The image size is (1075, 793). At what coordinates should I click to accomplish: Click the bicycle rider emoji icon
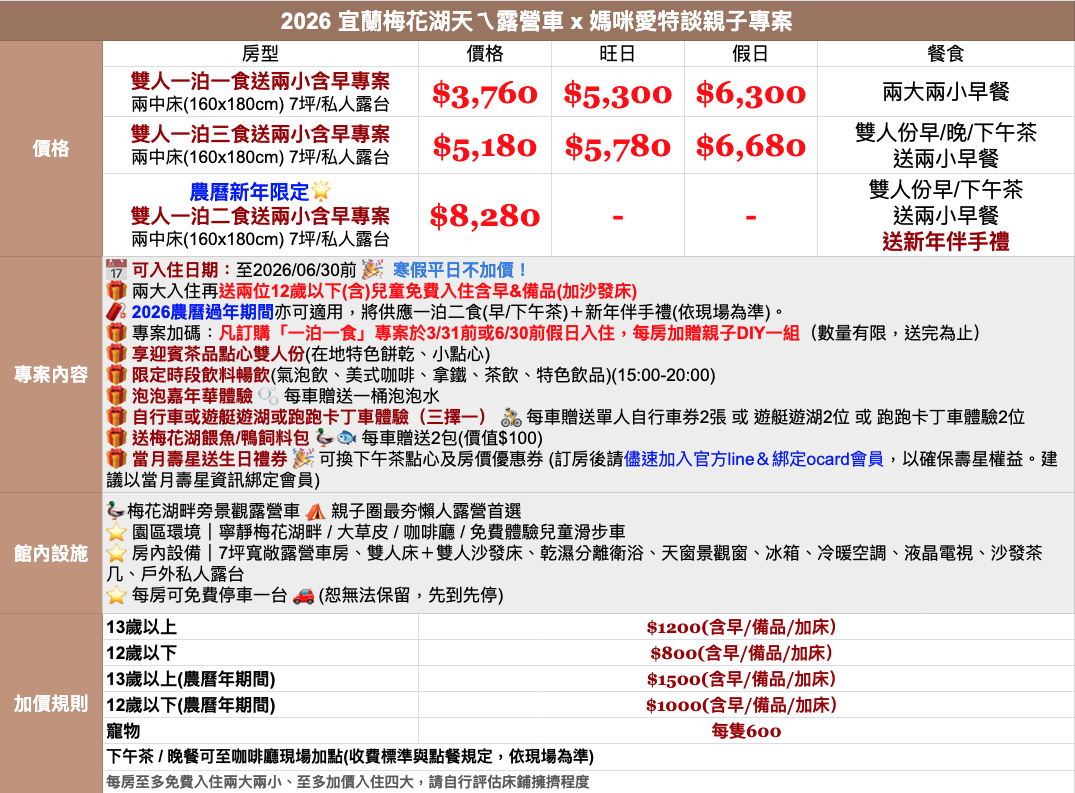pyautogui.click(x=511, y=417)
